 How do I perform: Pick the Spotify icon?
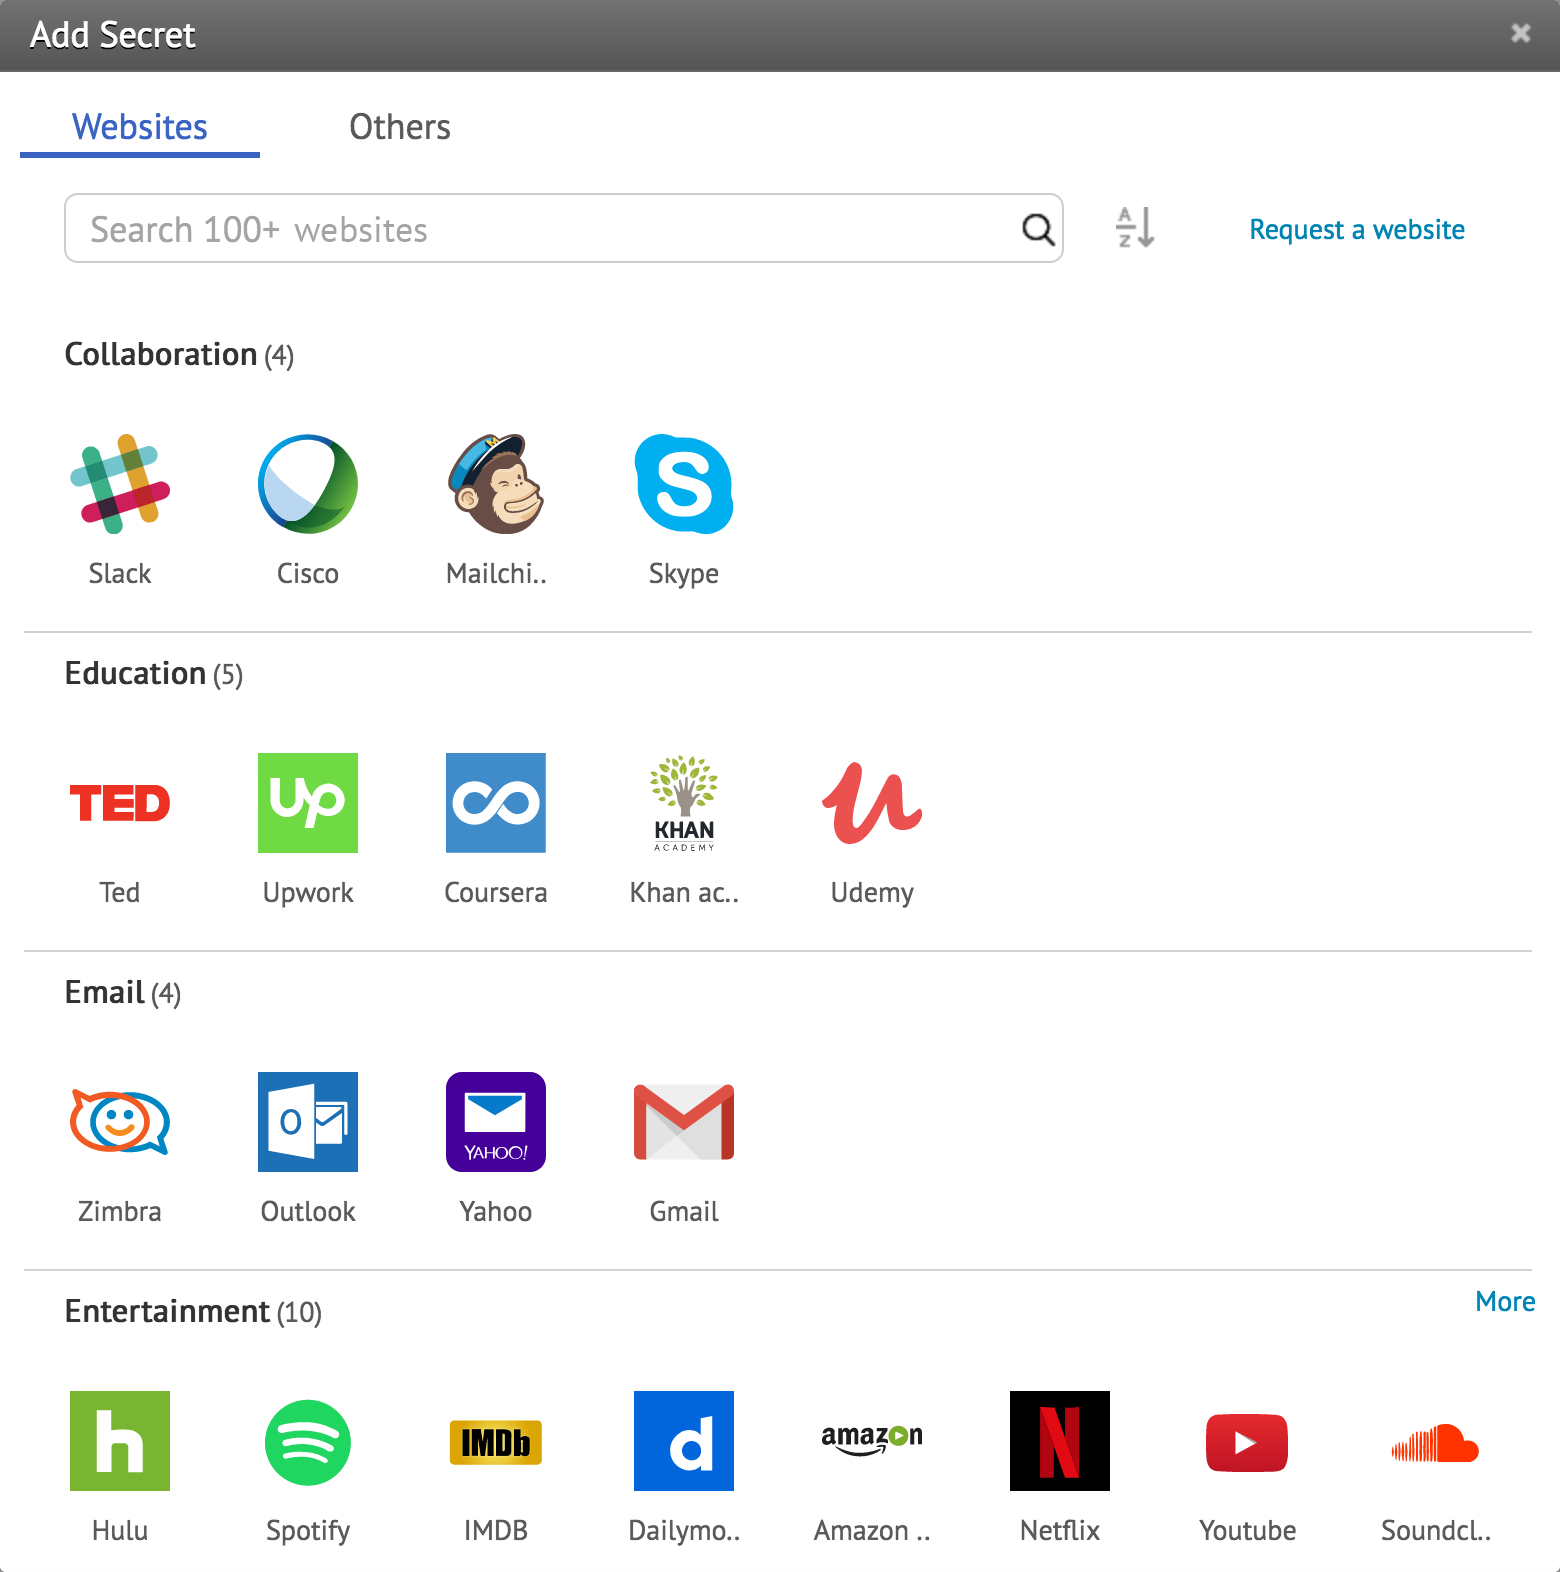pyautogui.click(x=308, y=1441)
